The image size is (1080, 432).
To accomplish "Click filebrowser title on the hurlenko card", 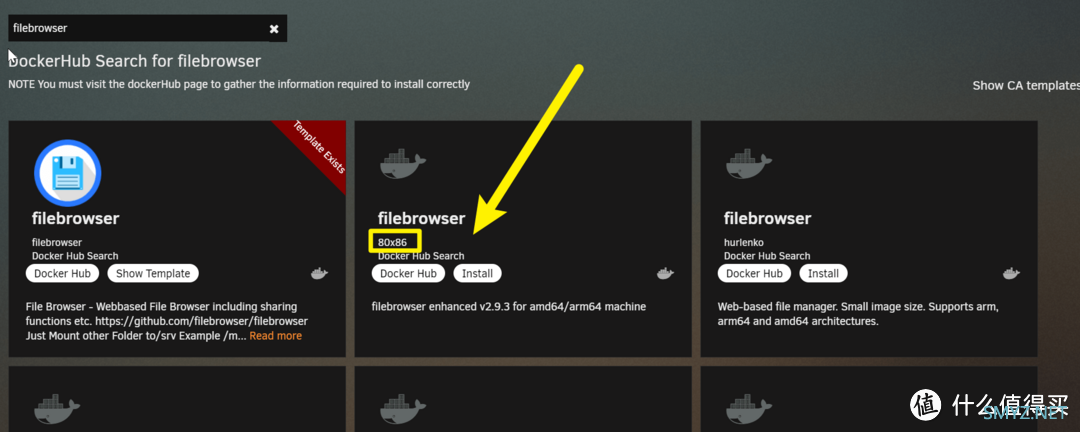I will [767, 218].
